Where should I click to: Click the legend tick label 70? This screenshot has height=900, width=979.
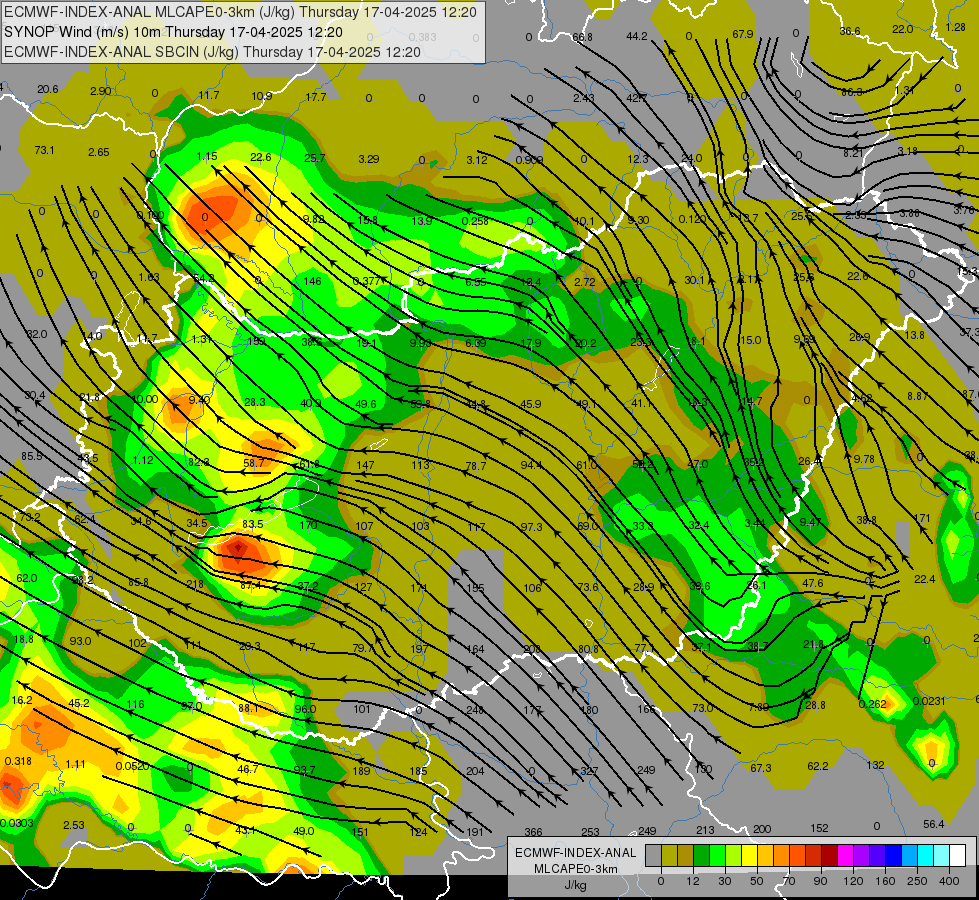pos(789,881)
